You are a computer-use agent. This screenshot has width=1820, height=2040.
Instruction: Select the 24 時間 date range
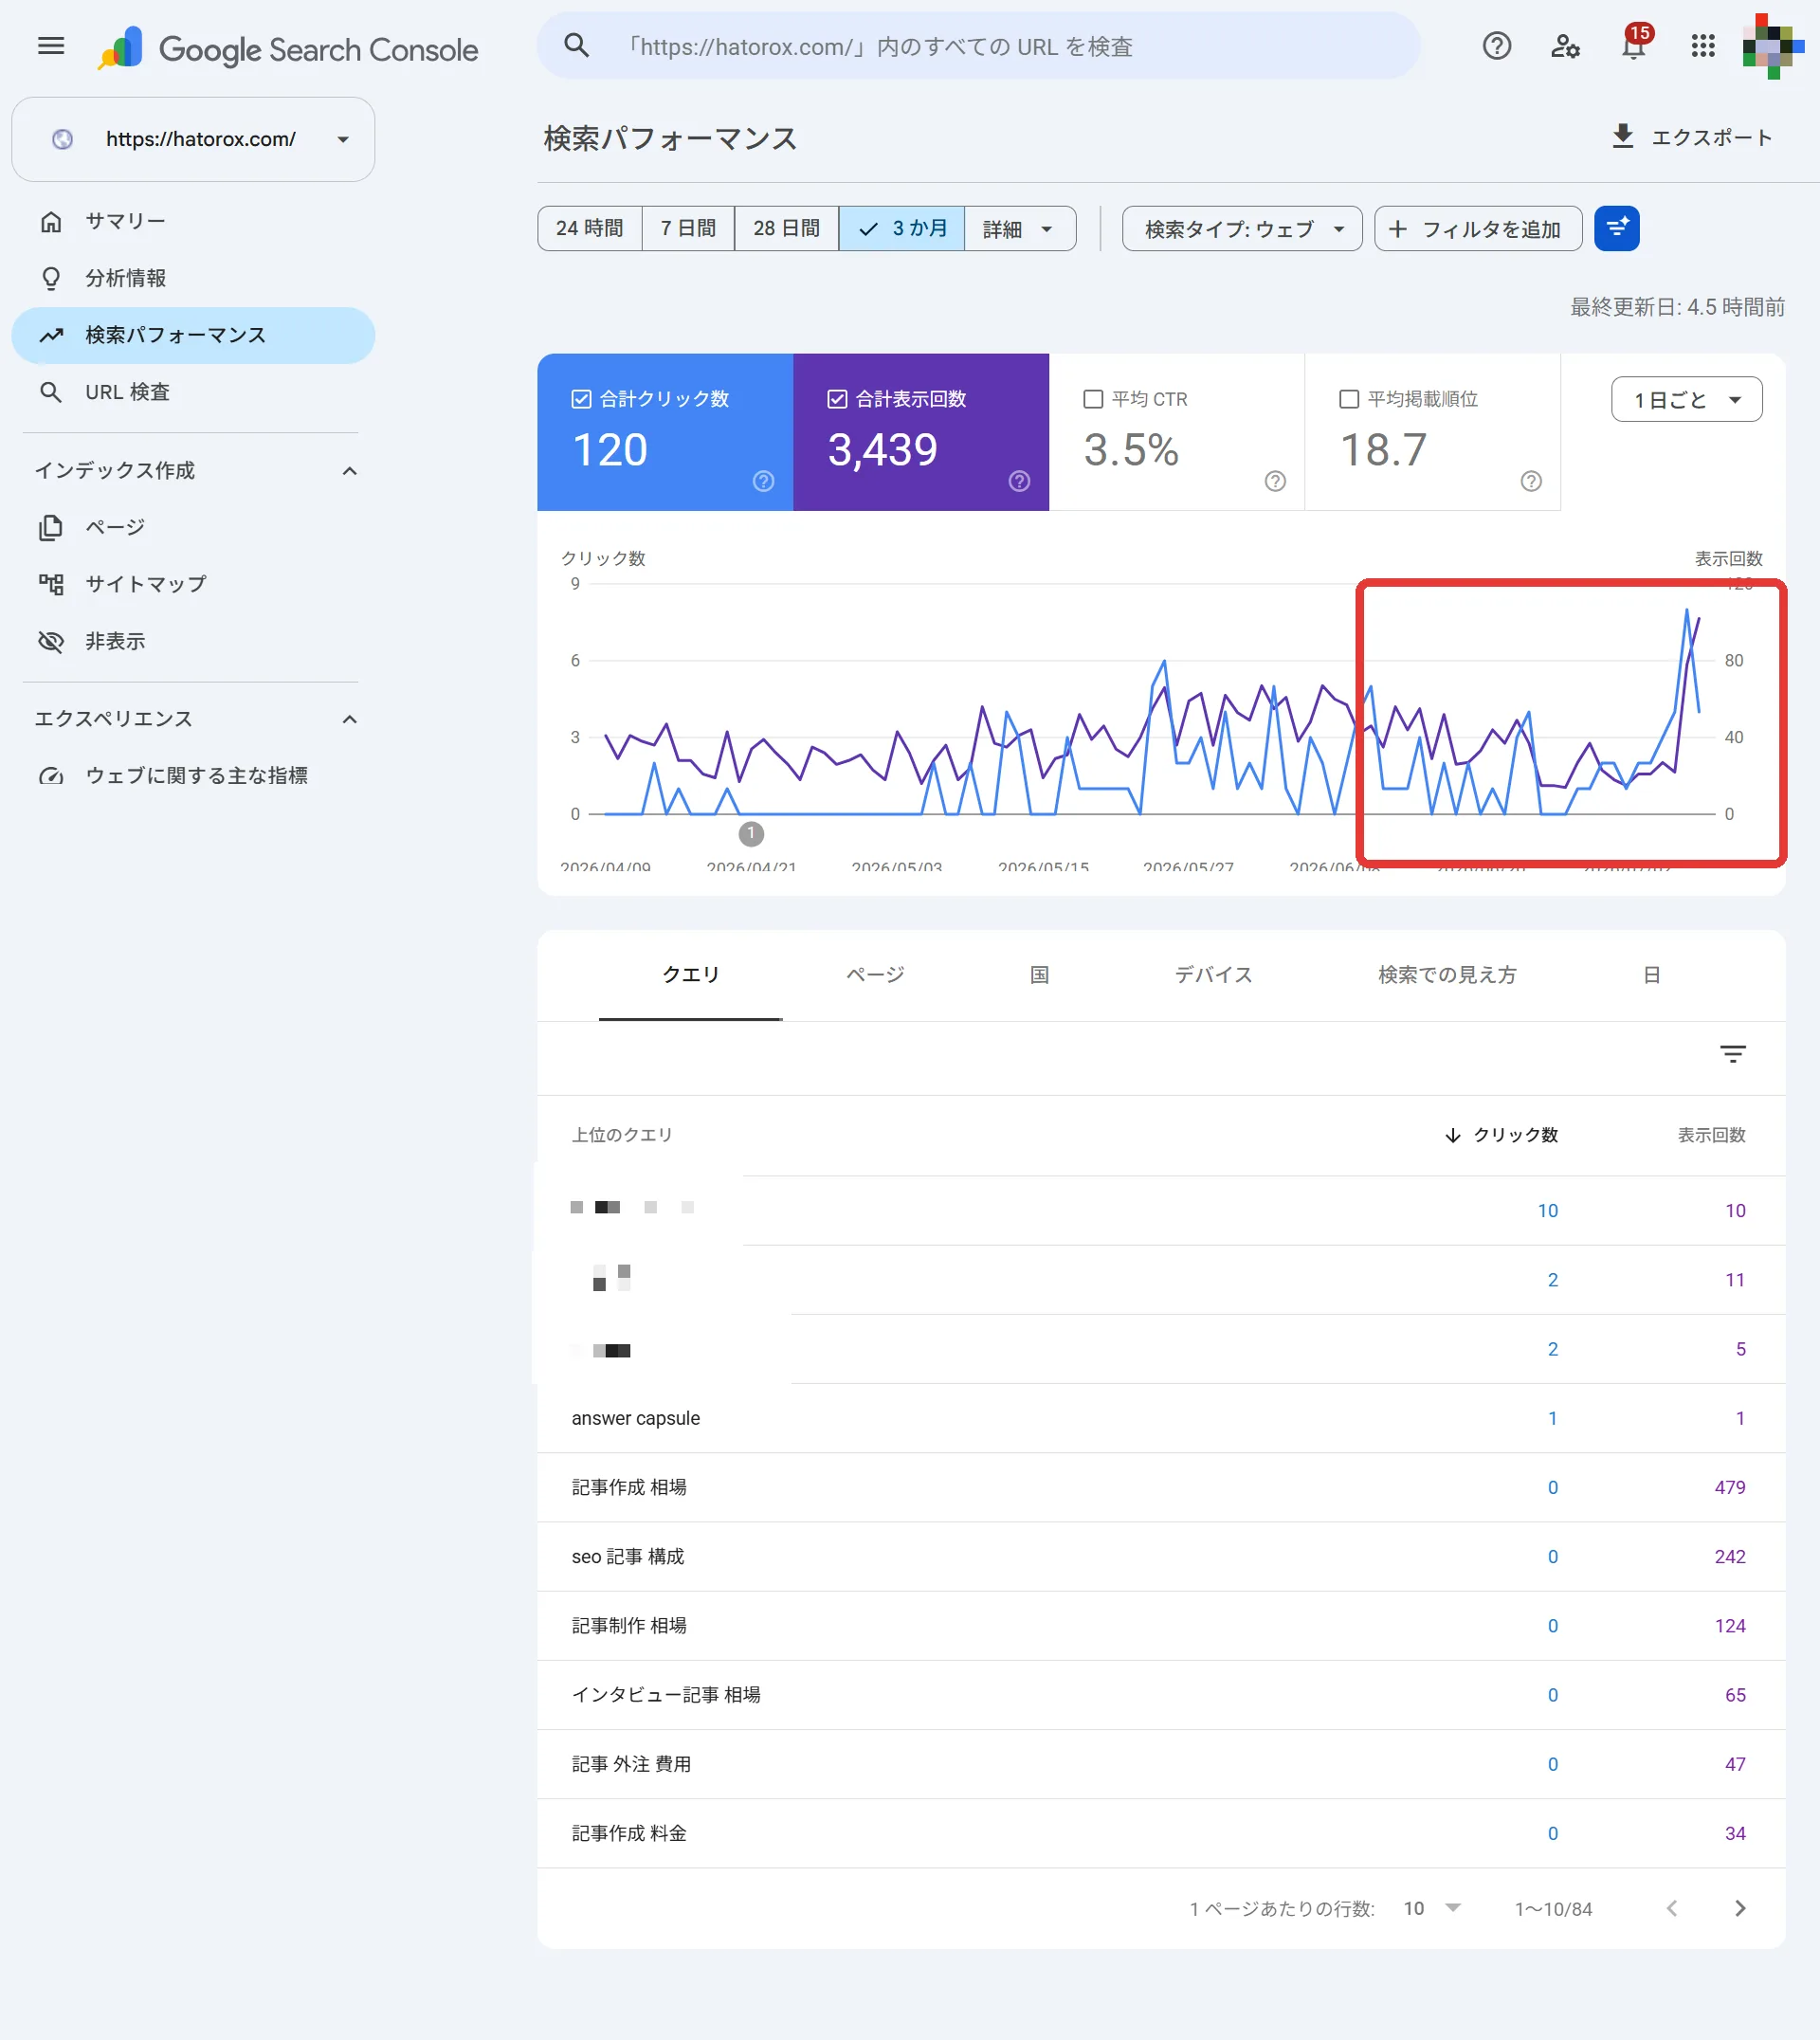589,229
